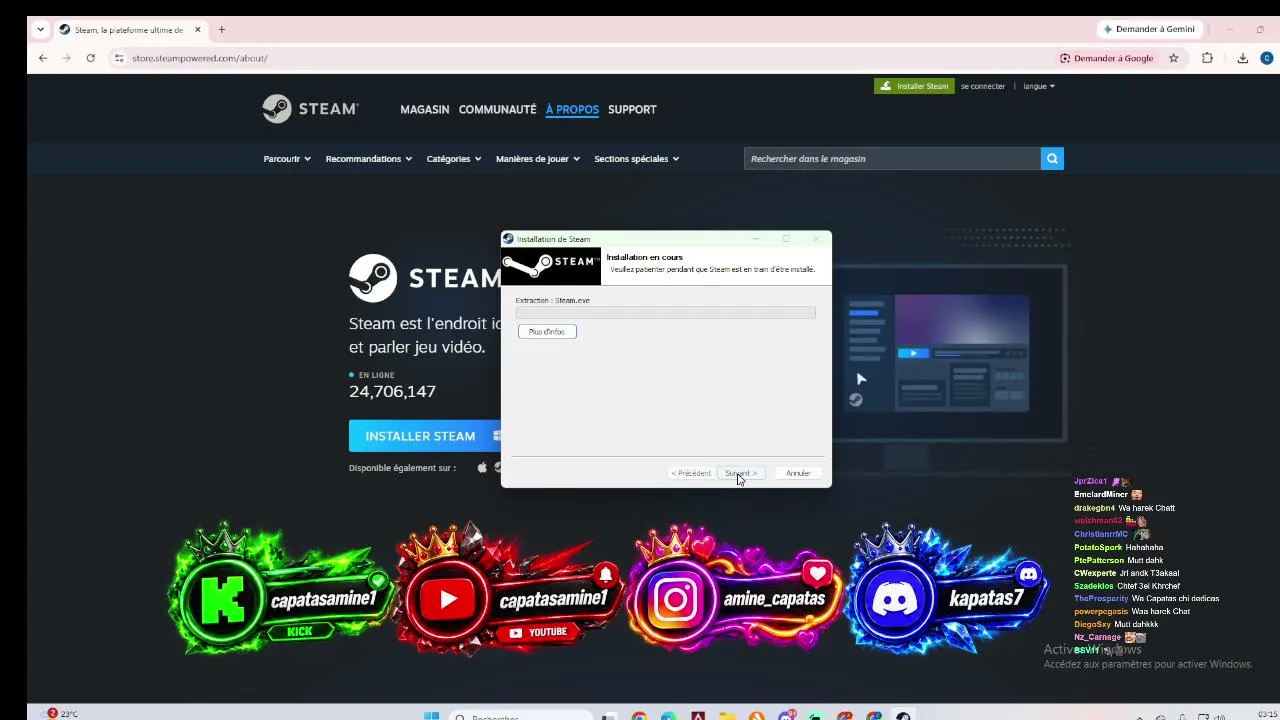This screenshot has height=720, width=1280.
Task: Select the Steam browser tab
Action: [x=130, y=30]
